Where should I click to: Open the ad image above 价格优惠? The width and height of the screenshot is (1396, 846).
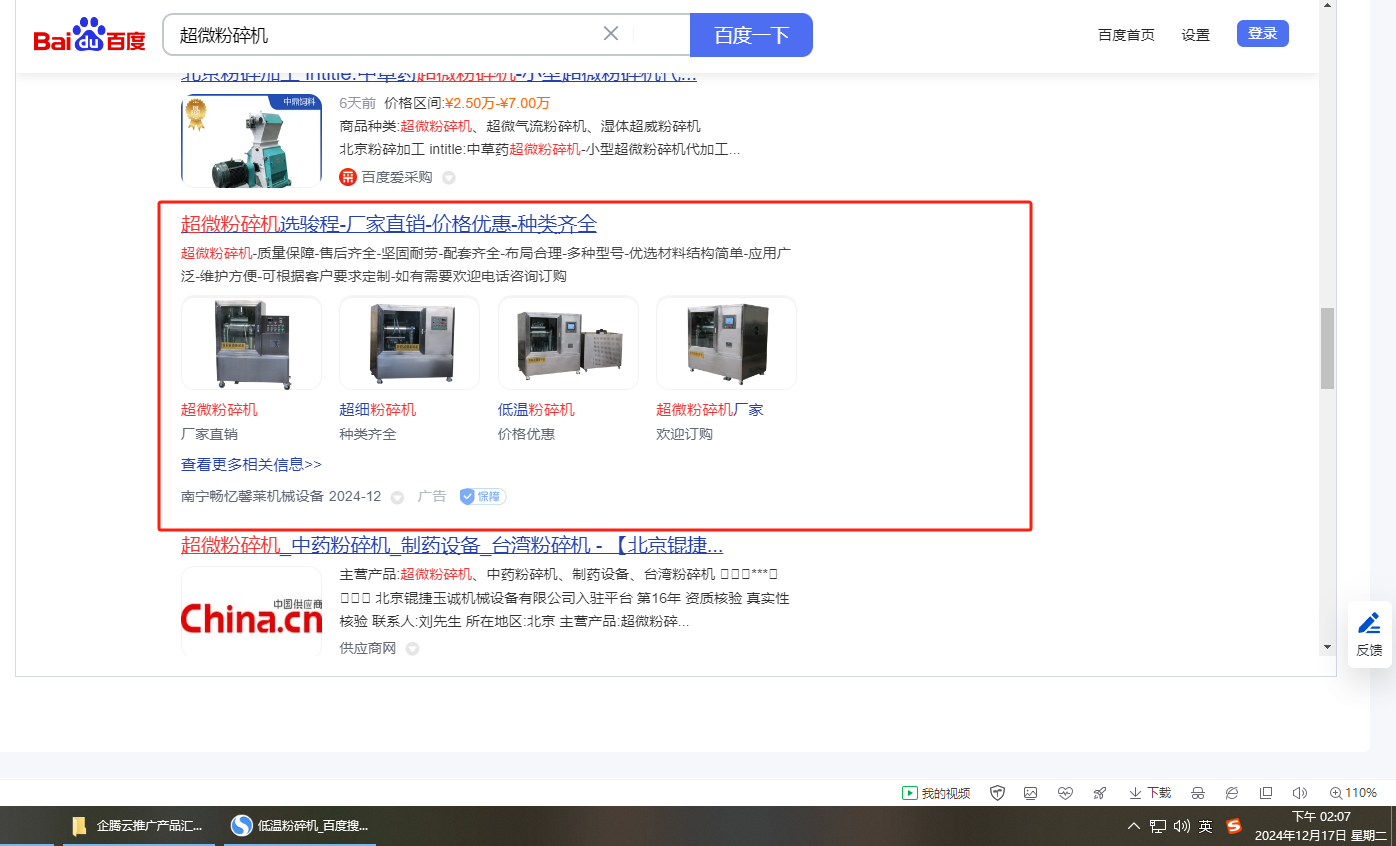coord(568,343)
